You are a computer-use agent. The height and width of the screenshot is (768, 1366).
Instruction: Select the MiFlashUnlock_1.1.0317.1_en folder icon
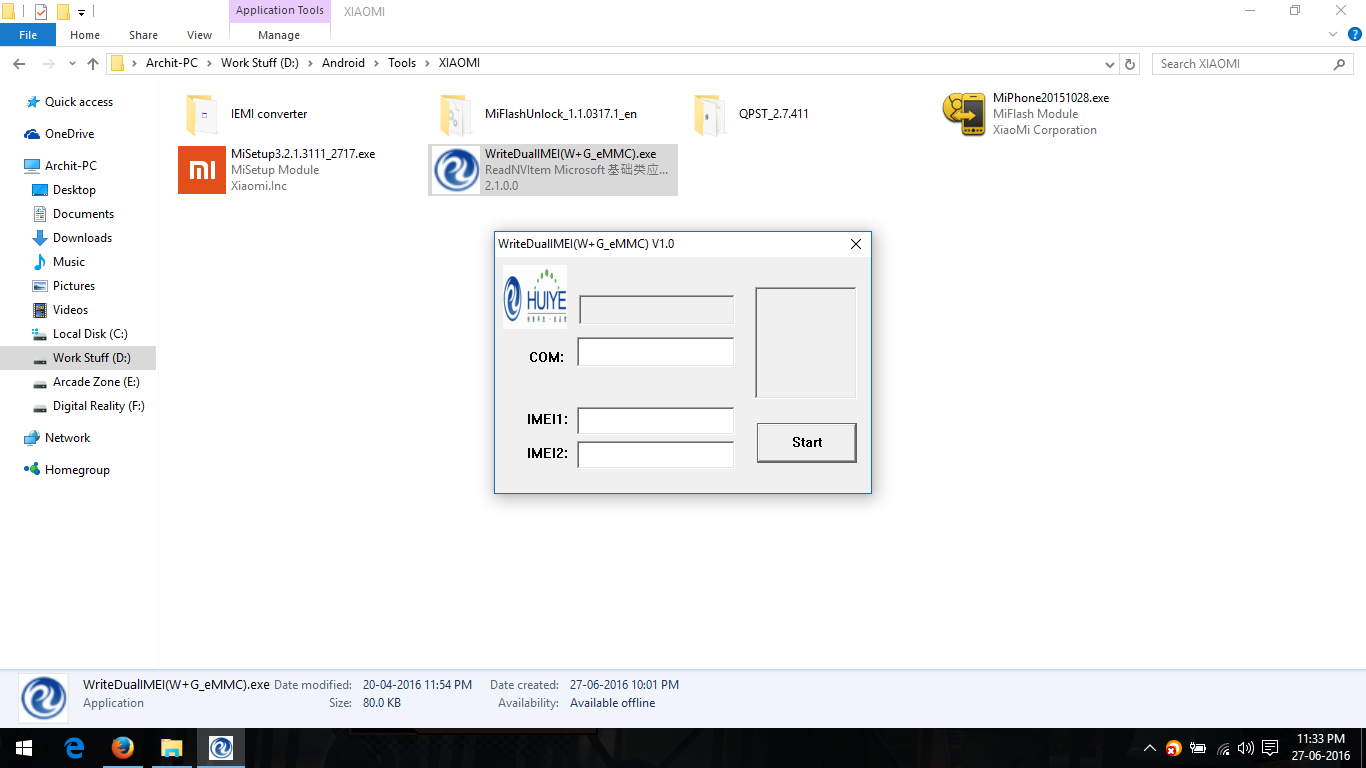point(456,114)
